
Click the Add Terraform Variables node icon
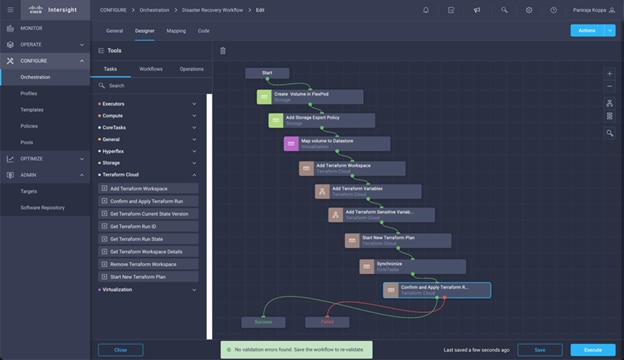click(x=322, y=191)
